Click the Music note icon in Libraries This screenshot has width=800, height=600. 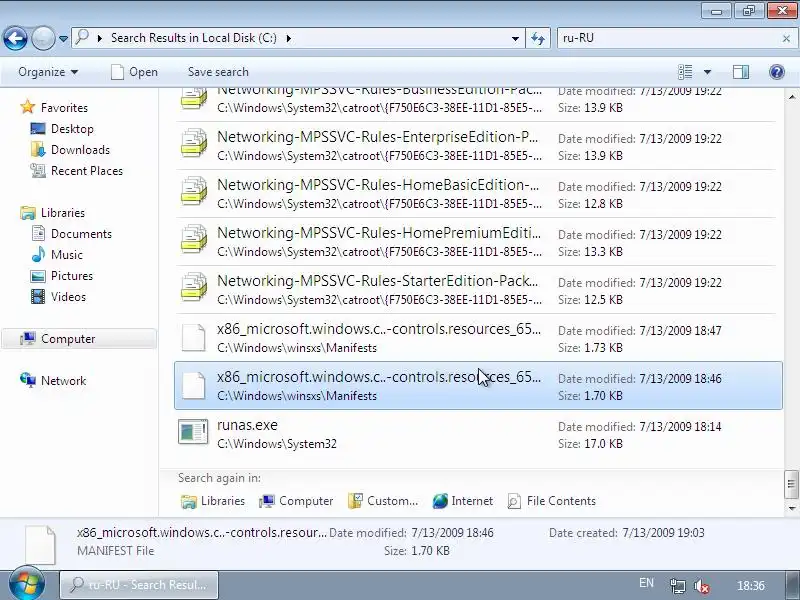pos(38,254)
